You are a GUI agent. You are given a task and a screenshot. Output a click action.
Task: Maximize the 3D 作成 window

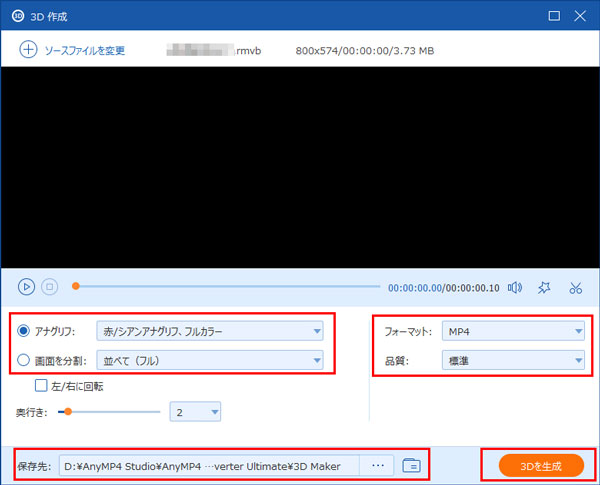tap(554, 16)
